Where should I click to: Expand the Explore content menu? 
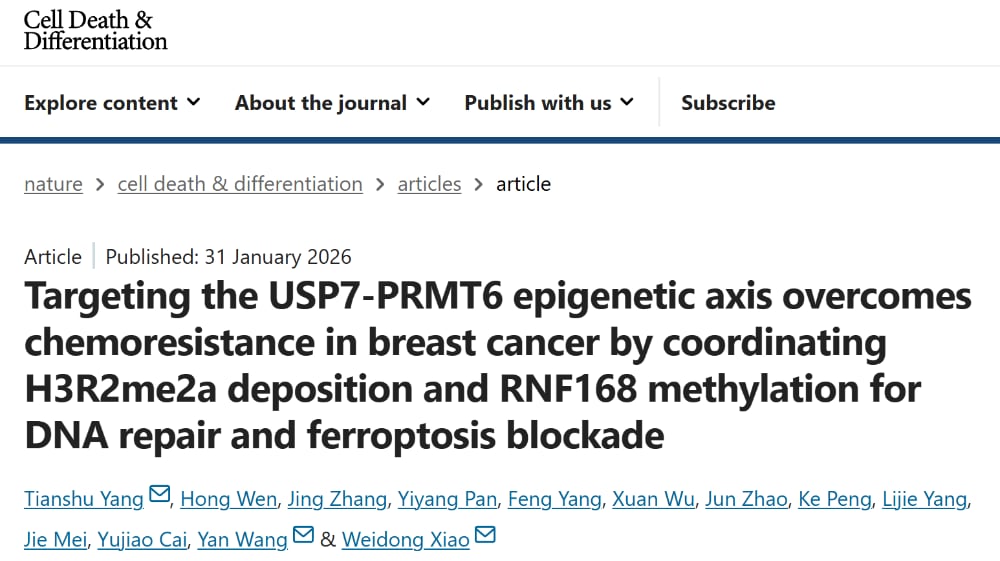pos(112,103)
